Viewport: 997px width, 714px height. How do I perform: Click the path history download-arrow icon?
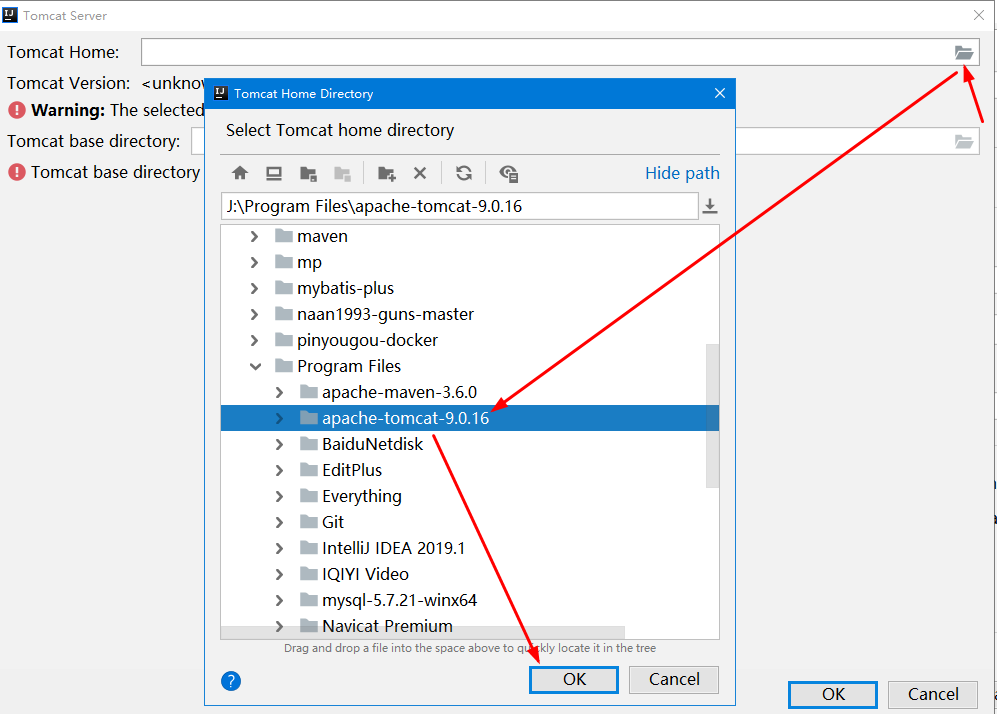point(710,206)
